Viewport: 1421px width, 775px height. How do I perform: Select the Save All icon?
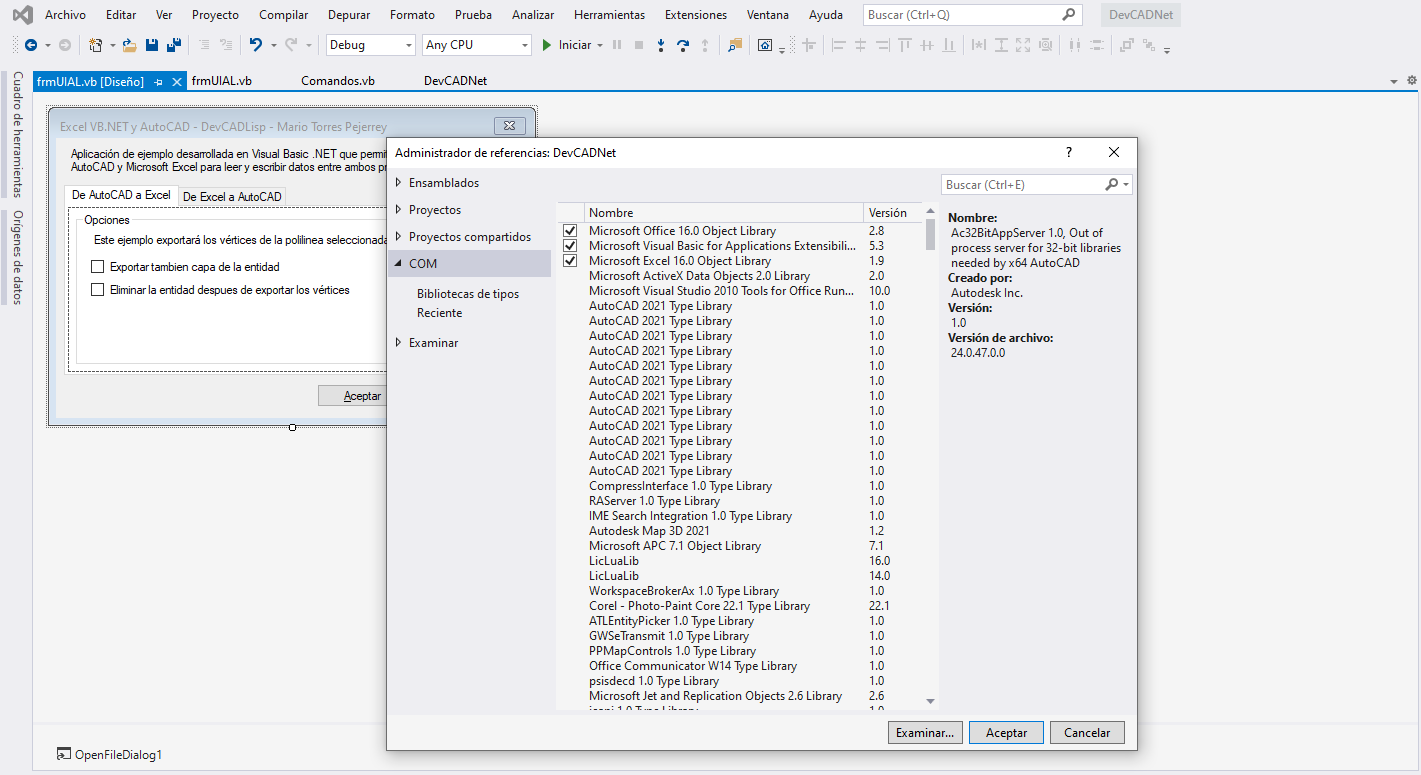(175, 45)
